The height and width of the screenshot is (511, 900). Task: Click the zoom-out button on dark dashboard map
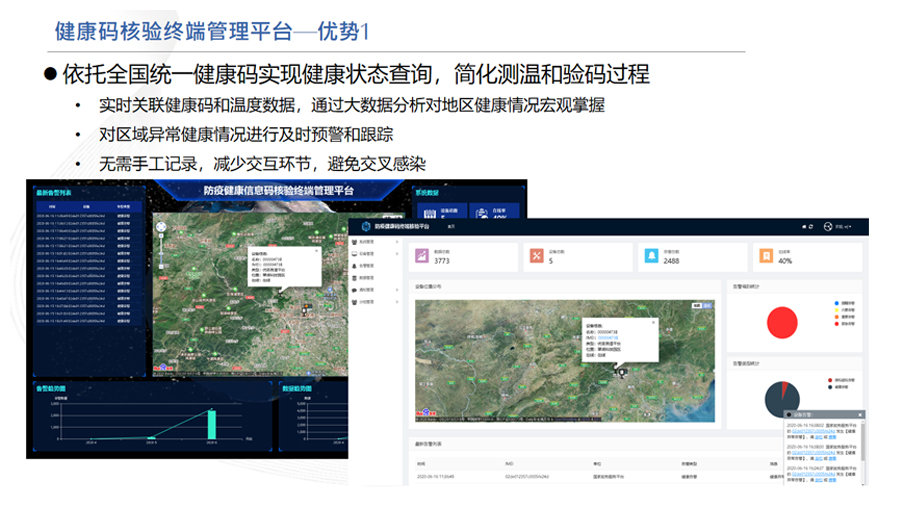point(161,266)
